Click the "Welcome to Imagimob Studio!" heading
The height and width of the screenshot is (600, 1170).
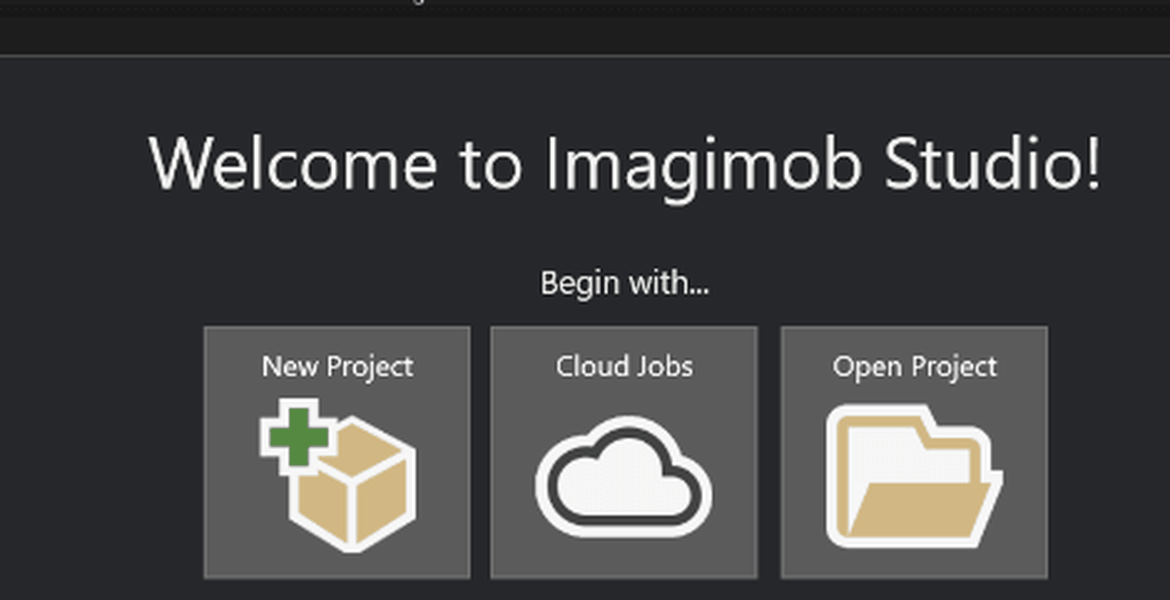[625, 165]
